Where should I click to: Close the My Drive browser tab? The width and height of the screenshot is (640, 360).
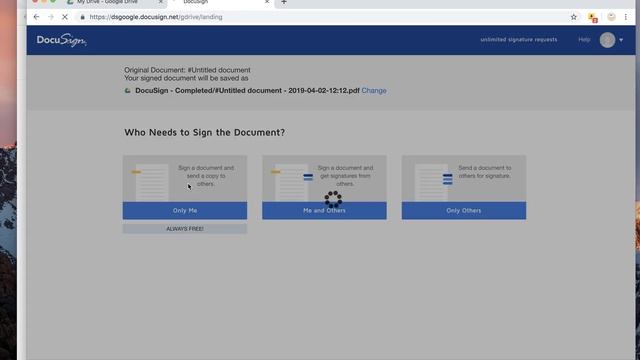pos(160,2)
